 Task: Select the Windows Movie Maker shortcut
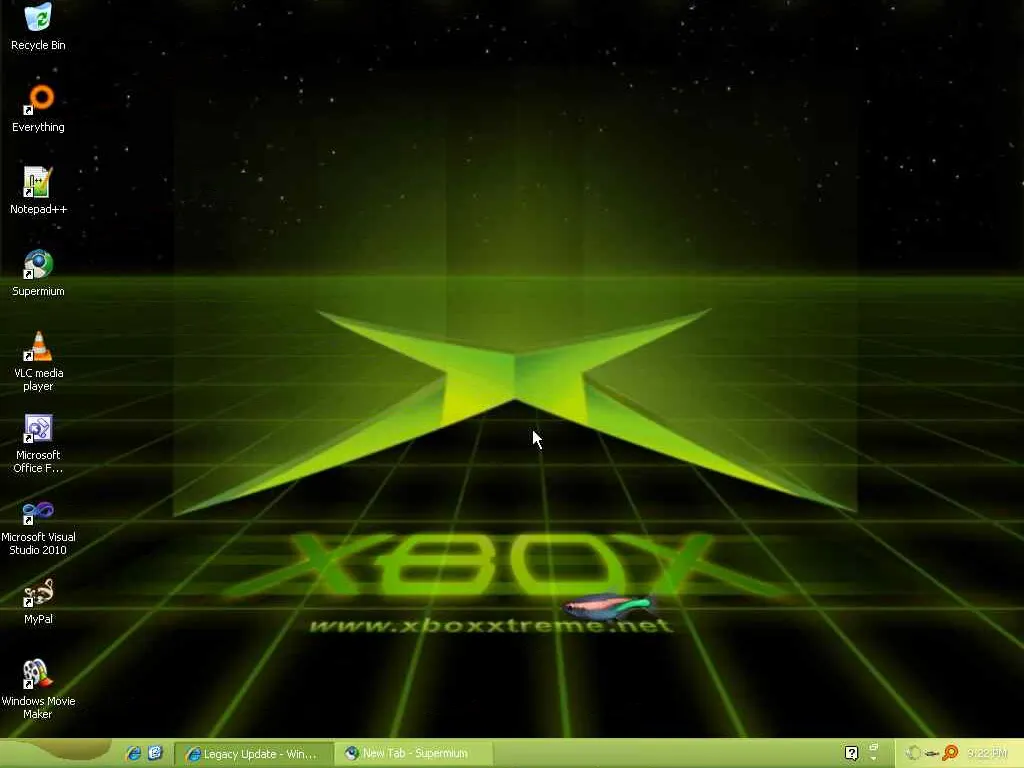(x=38, y=690)
